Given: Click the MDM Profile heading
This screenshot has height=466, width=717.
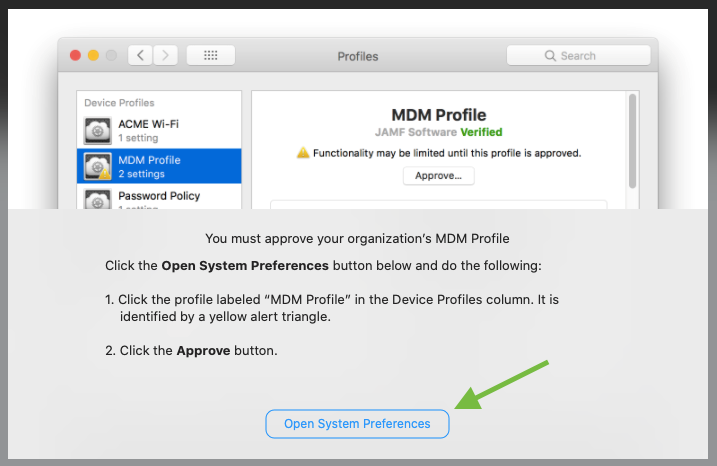Looking at the screenshot, I should tap(439, 115).
